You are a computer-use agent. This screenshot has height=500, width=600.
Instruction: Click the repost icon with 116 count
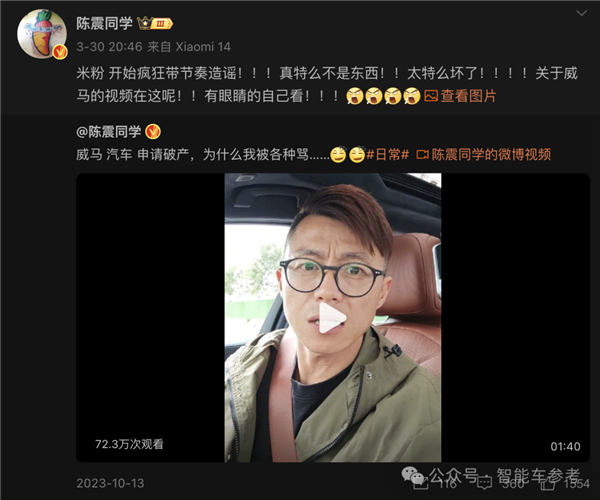[421, 483]
